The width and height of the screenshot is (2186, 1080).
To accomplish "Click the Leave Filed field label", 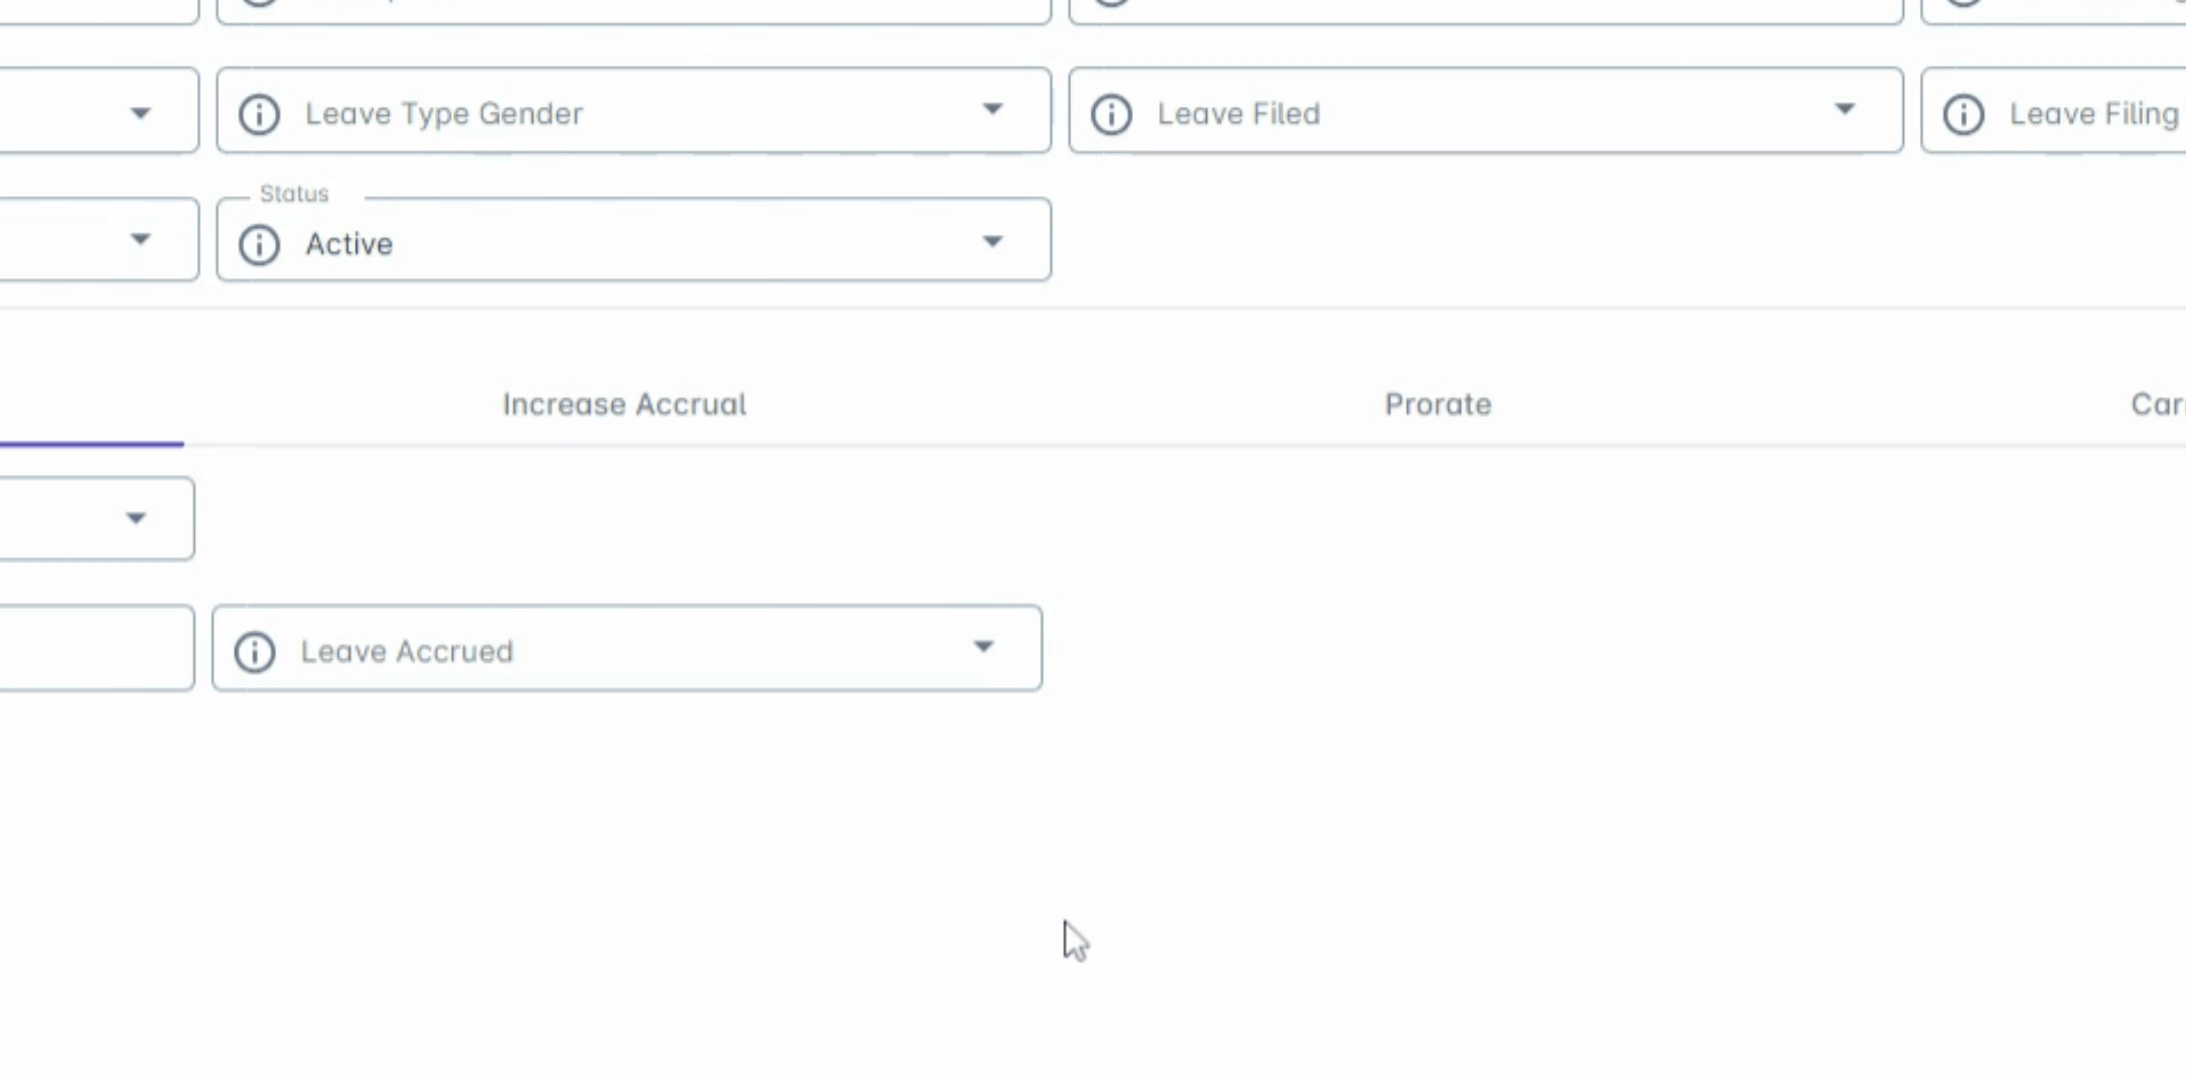I will pos(1238,114).
